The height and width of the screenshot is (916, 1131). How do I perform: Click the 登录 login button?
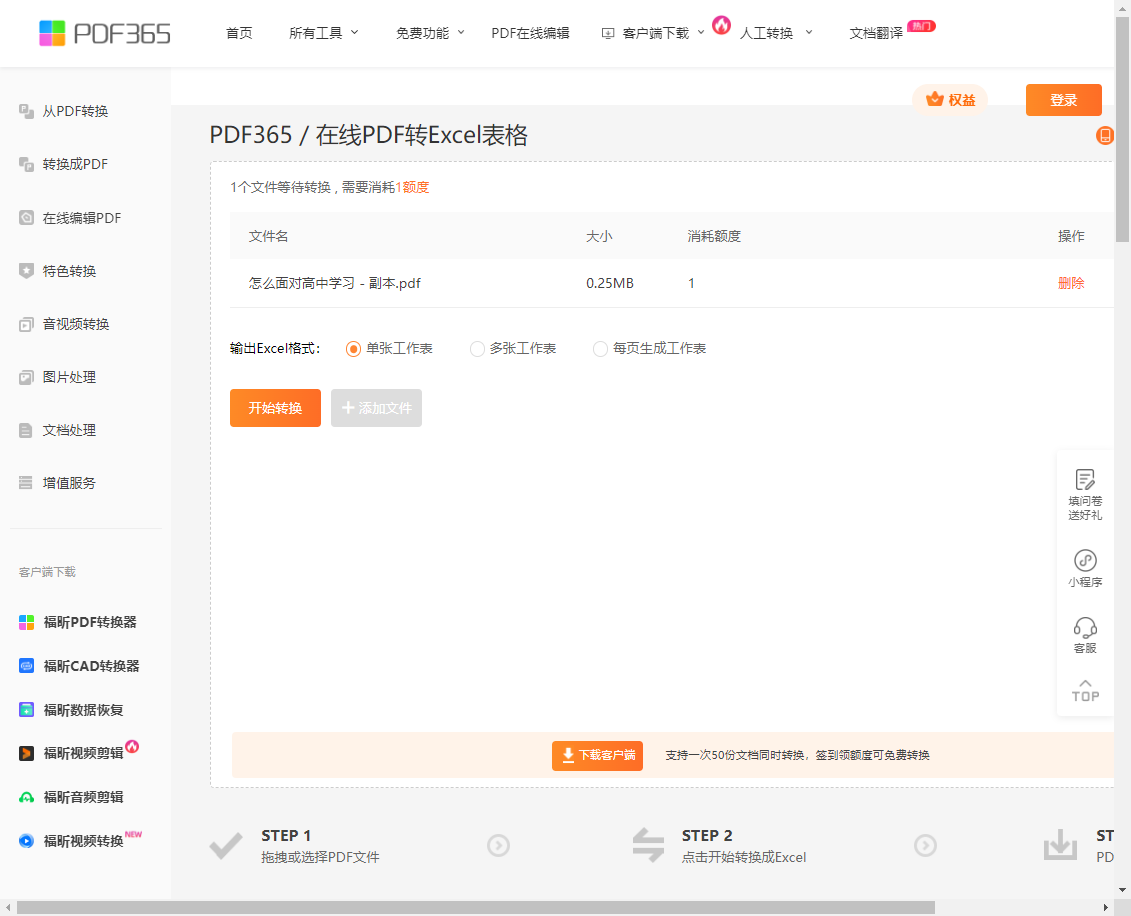coord(1064,100)
